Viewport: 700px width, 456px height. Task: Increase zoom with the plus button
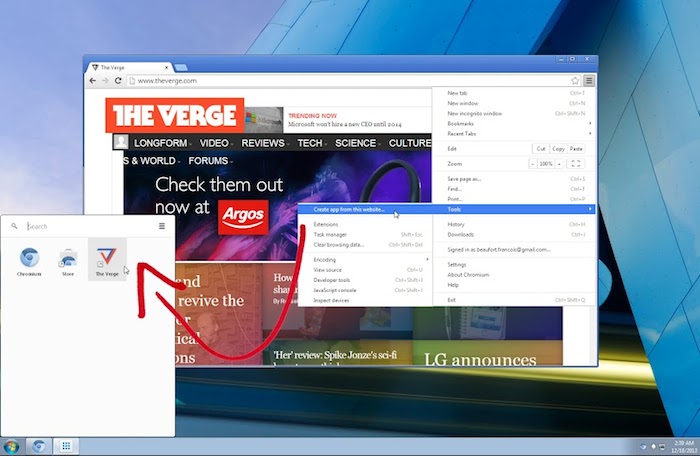pyautogui.click(x=559, y=164)
